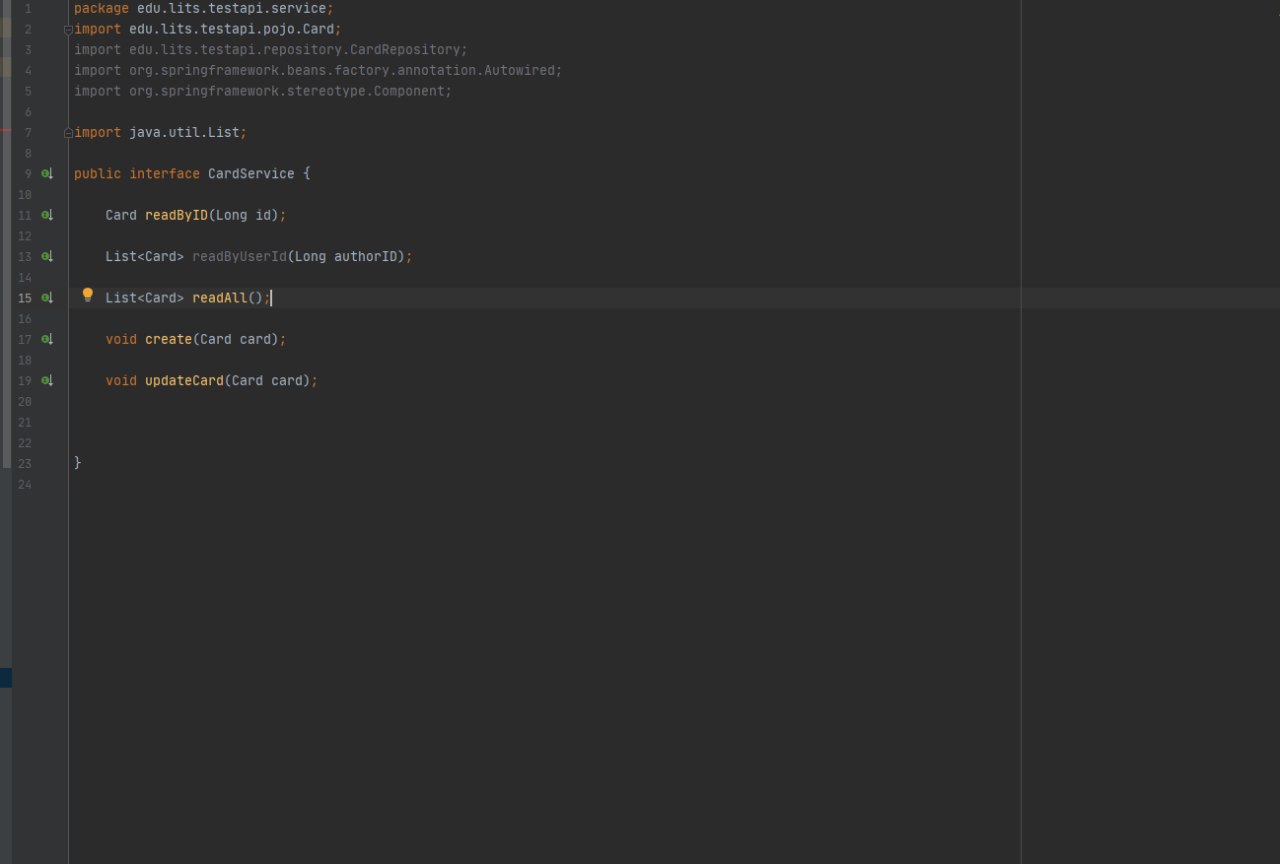This screenshot has height=864, width=1280.
Task: Click the 'Card card' parameter of updateCard
Action: click(x=267, y=381)
